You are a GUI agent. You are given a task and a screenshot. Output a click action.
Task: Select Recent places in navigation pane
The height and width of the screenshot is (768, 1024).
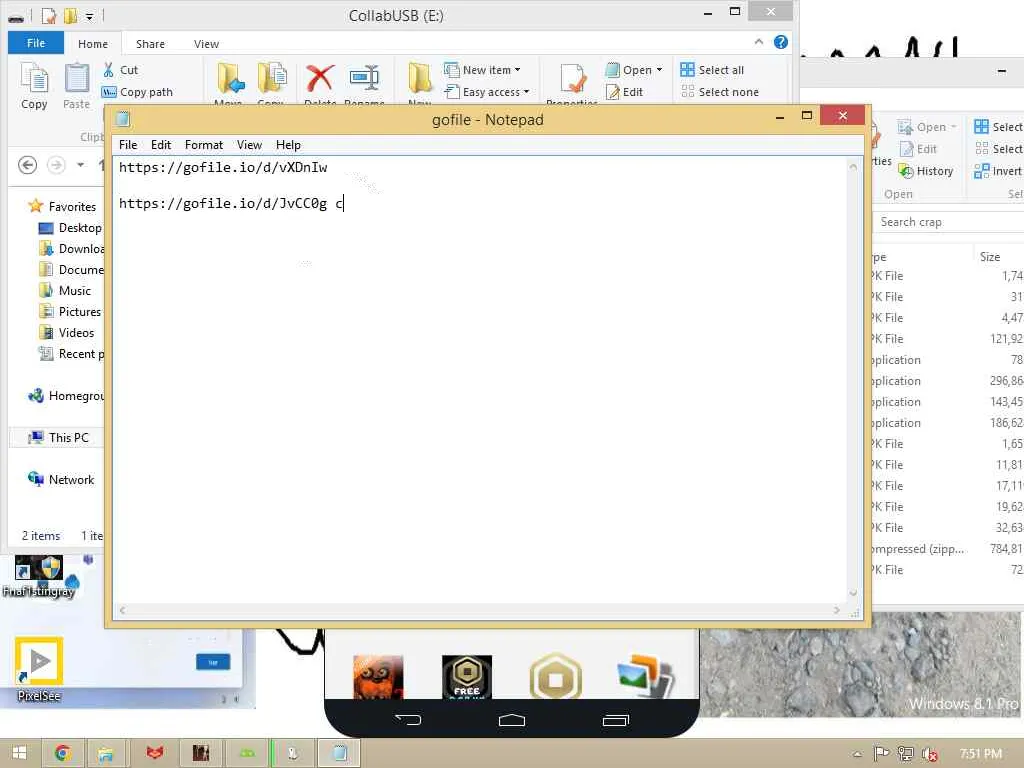[71, 354]
